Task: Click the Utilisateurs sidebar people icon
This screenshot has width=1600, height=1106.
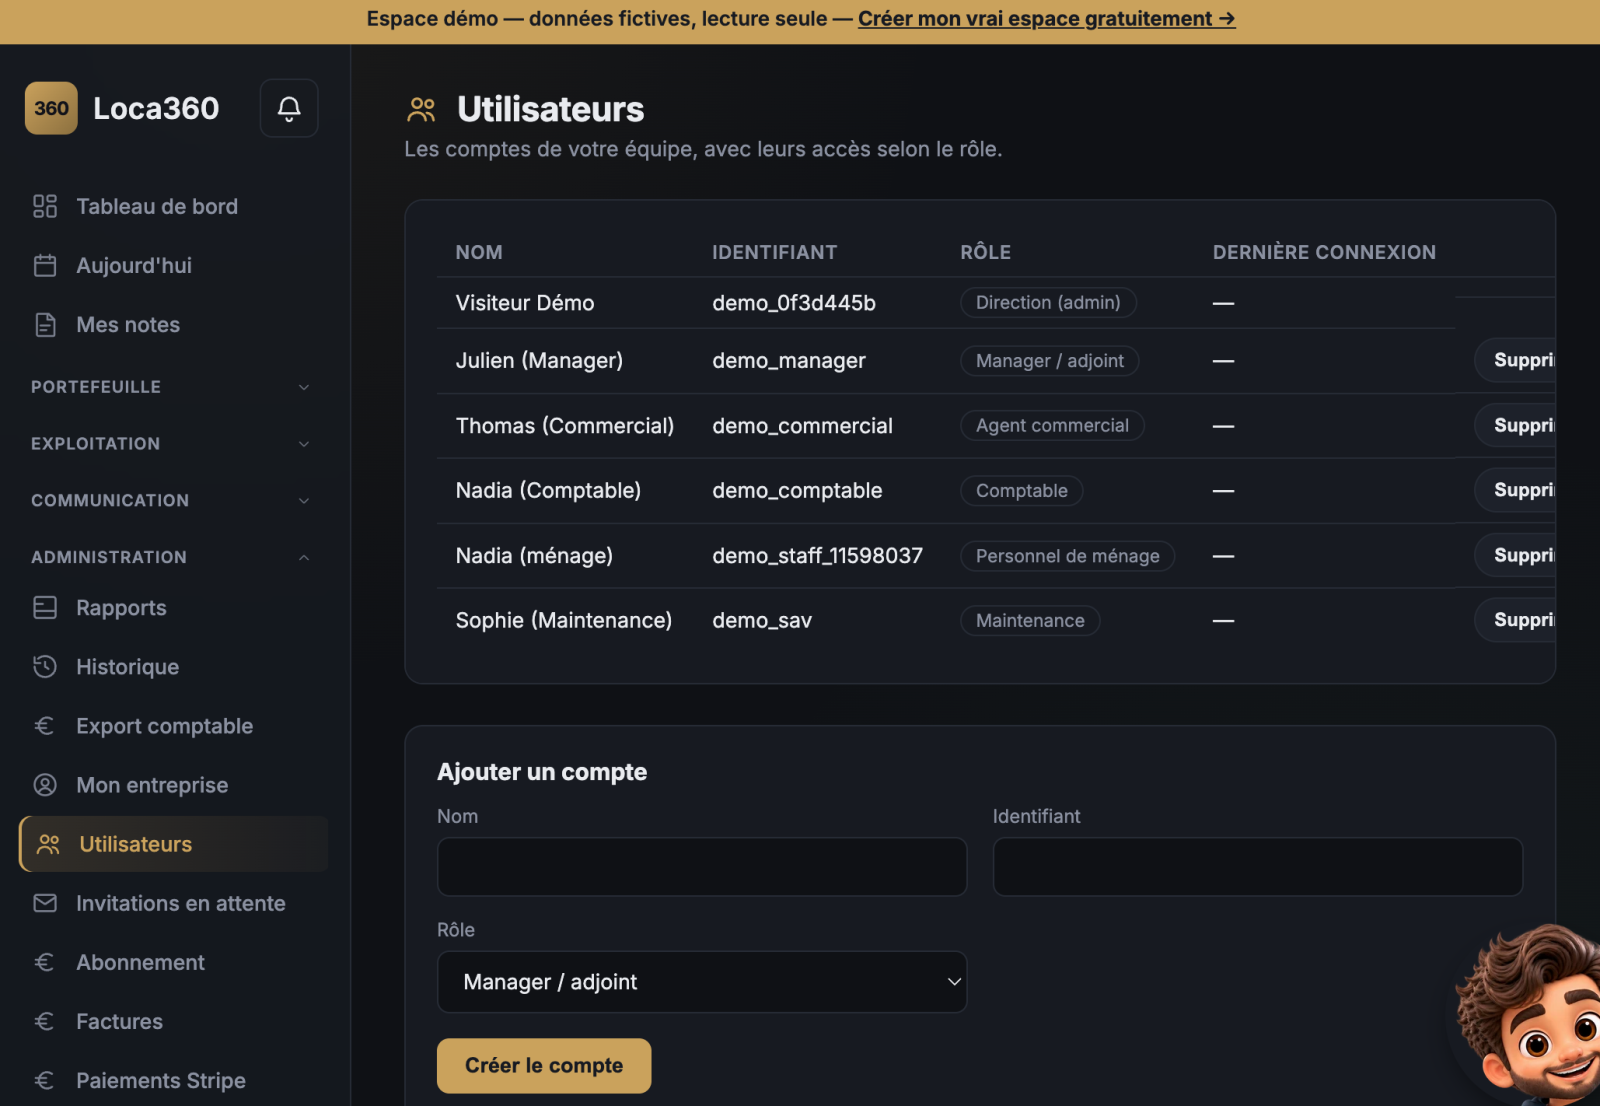Action: (48, 844)
